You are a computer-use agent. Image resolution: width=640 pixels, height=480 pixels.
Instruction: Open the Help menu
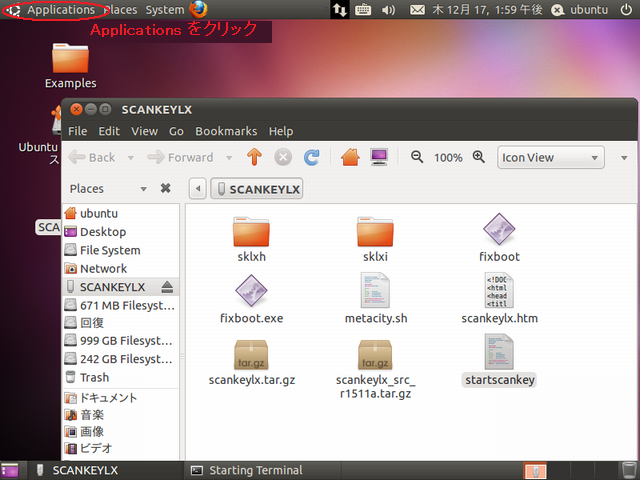click(281, 131)
